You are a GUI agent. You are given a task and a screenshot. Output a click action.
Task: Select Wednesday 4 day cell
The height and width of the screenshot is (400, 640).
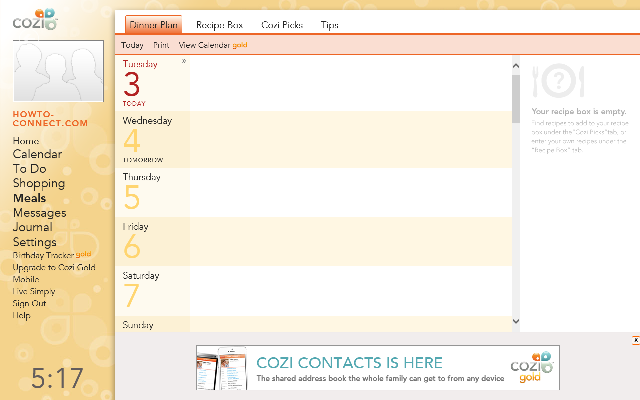coord(152,140)
